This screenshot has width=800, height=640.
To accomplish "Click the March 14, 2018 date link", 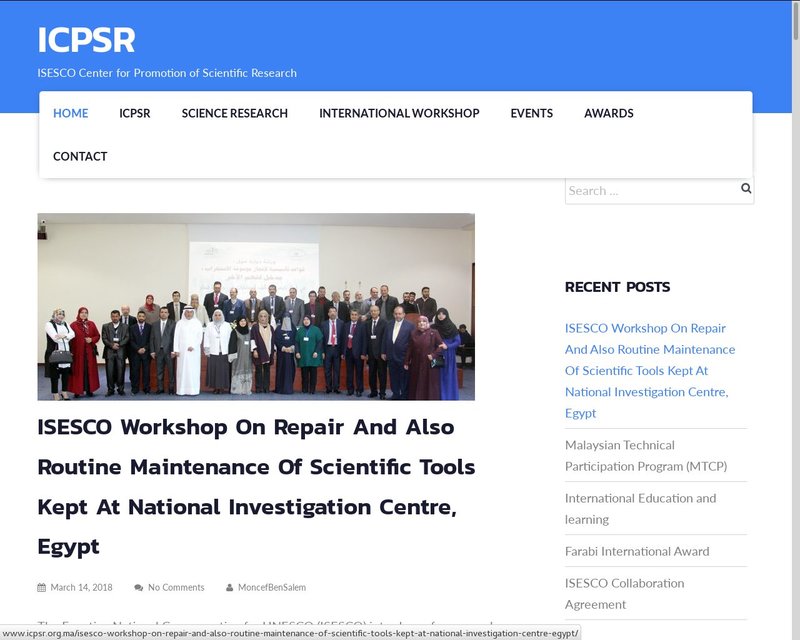I will coord(81,587).
